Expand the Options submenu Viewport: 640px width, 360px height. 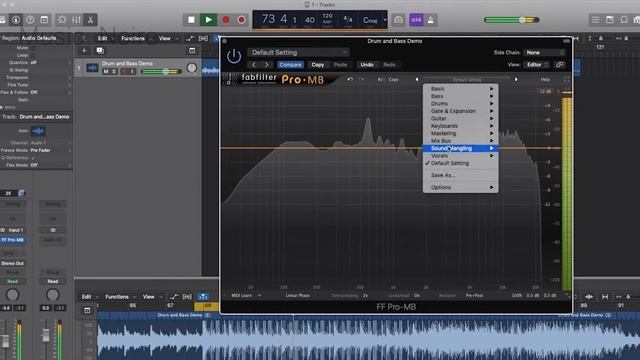pyautogui.click(x=460, y=187)
